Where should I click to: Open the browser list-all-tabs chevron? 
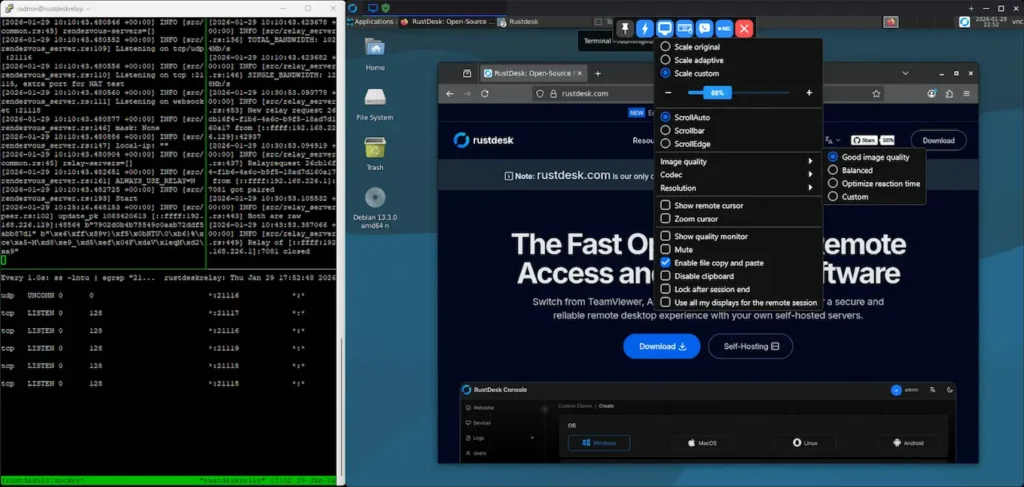point(905,73)
